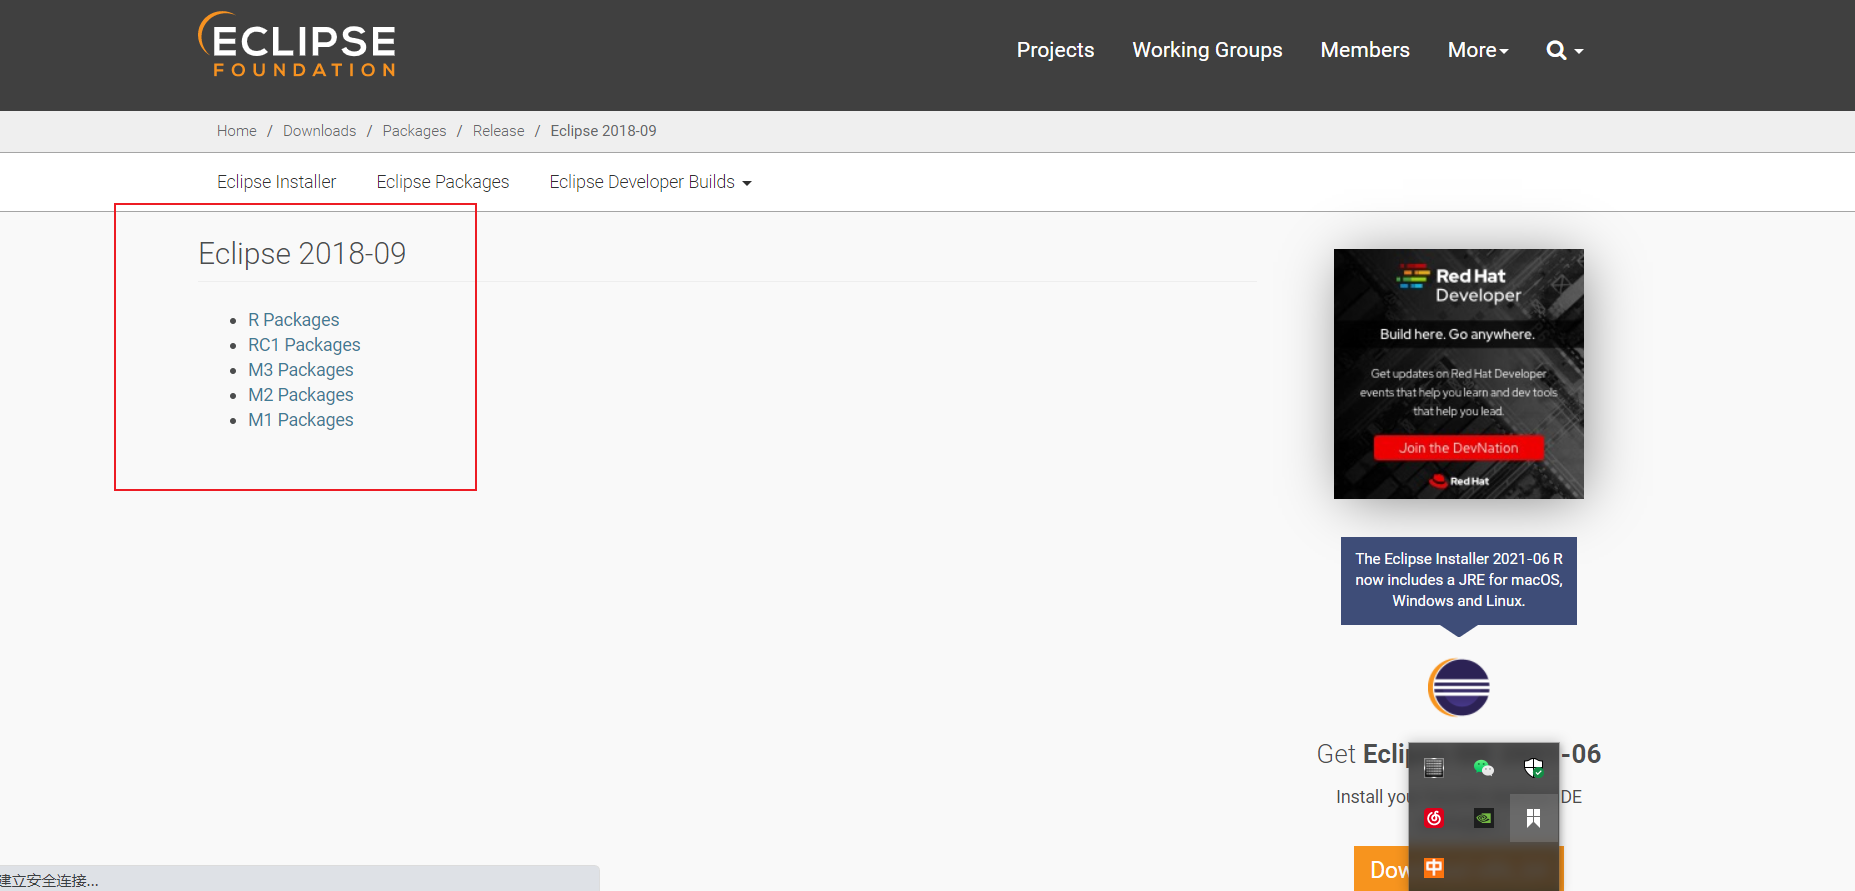1855x891 pixels.
Task: Click the Red Hat Developer ad banner
Action: click(1459, 374)
